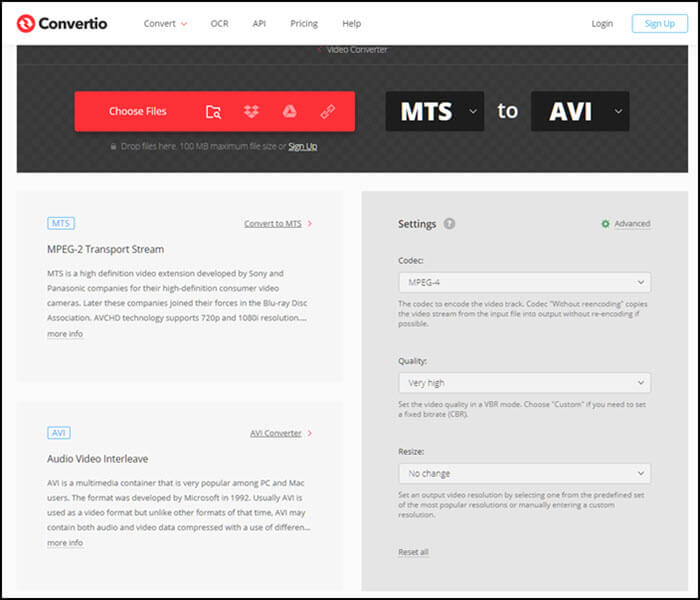Open the Pricing page

coord(304,23)
